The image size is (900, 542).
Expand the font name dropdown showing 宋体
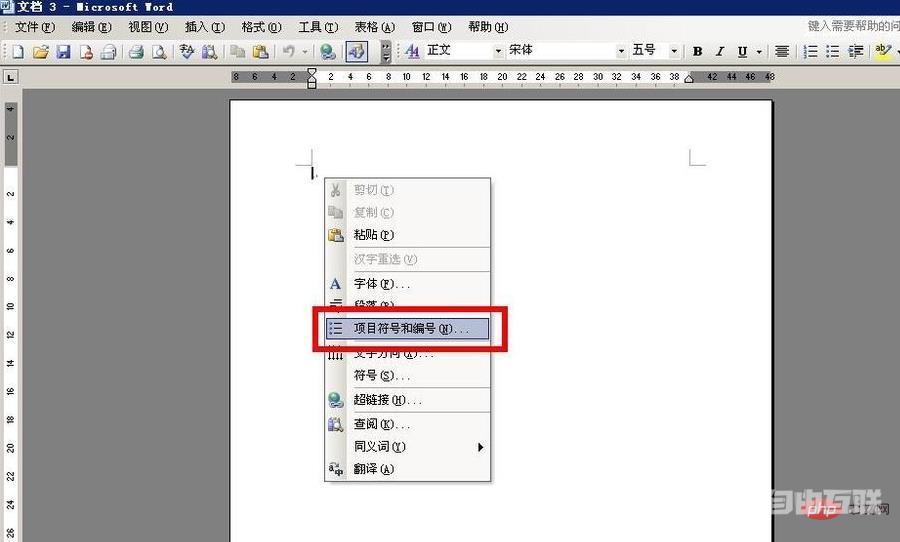pos(621,51)
